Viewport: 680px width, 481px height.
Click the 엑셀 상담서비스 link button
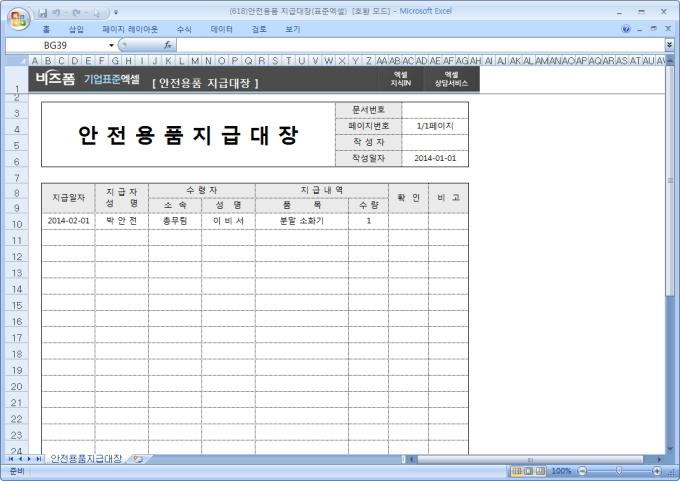[451, 79]
